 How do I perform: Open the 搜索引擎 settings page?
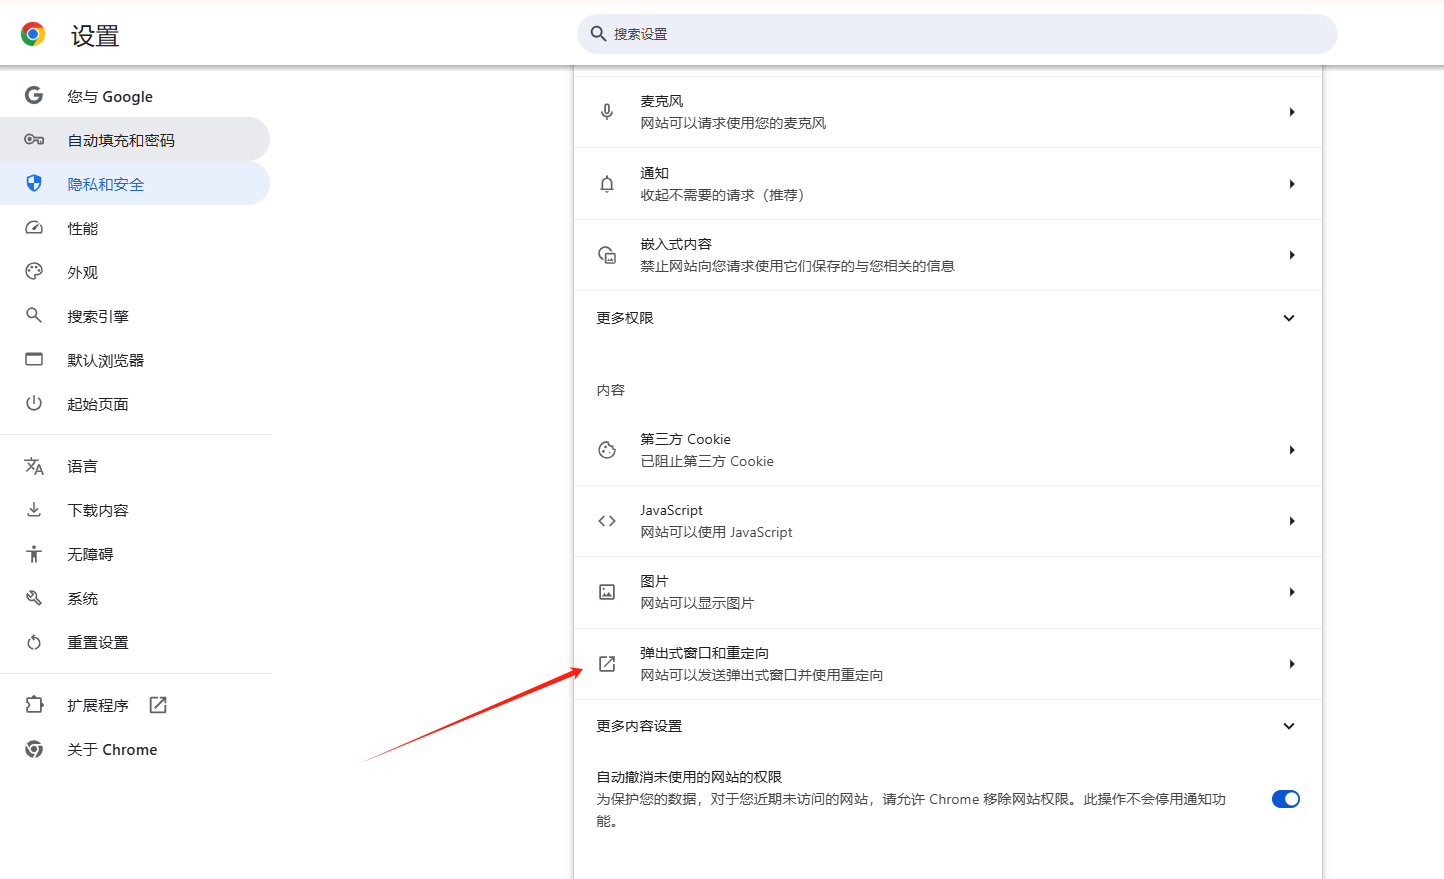(x=135, y=316)
